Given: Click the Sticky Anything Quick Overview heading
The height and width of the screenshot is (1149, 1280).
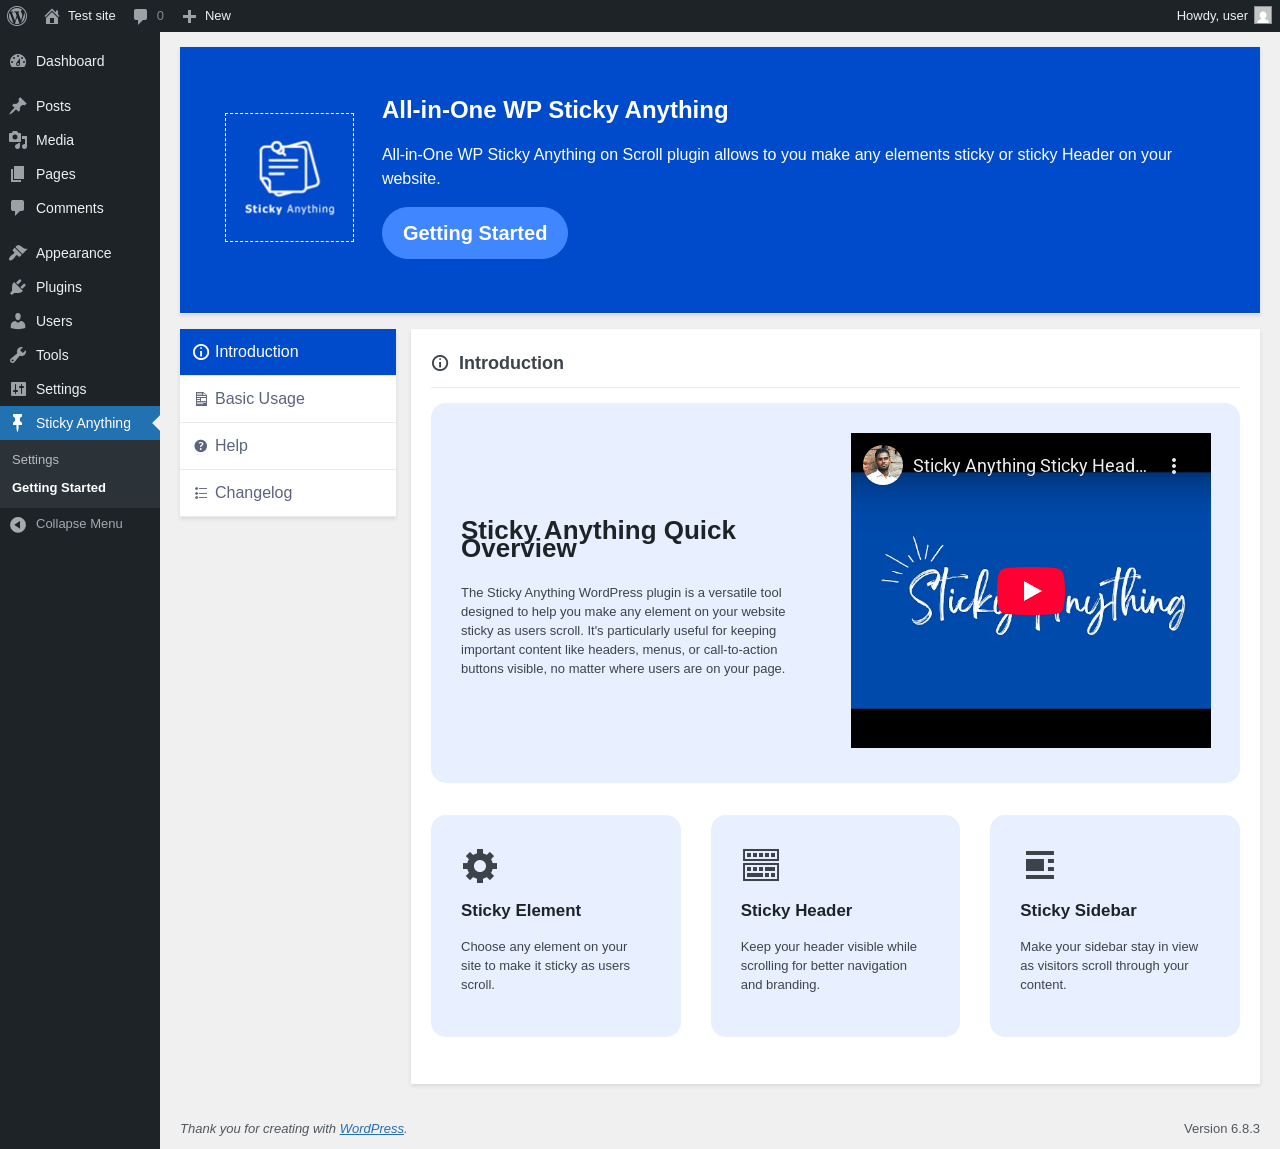Looking at the screenshot, I should [x=598, y=539].
